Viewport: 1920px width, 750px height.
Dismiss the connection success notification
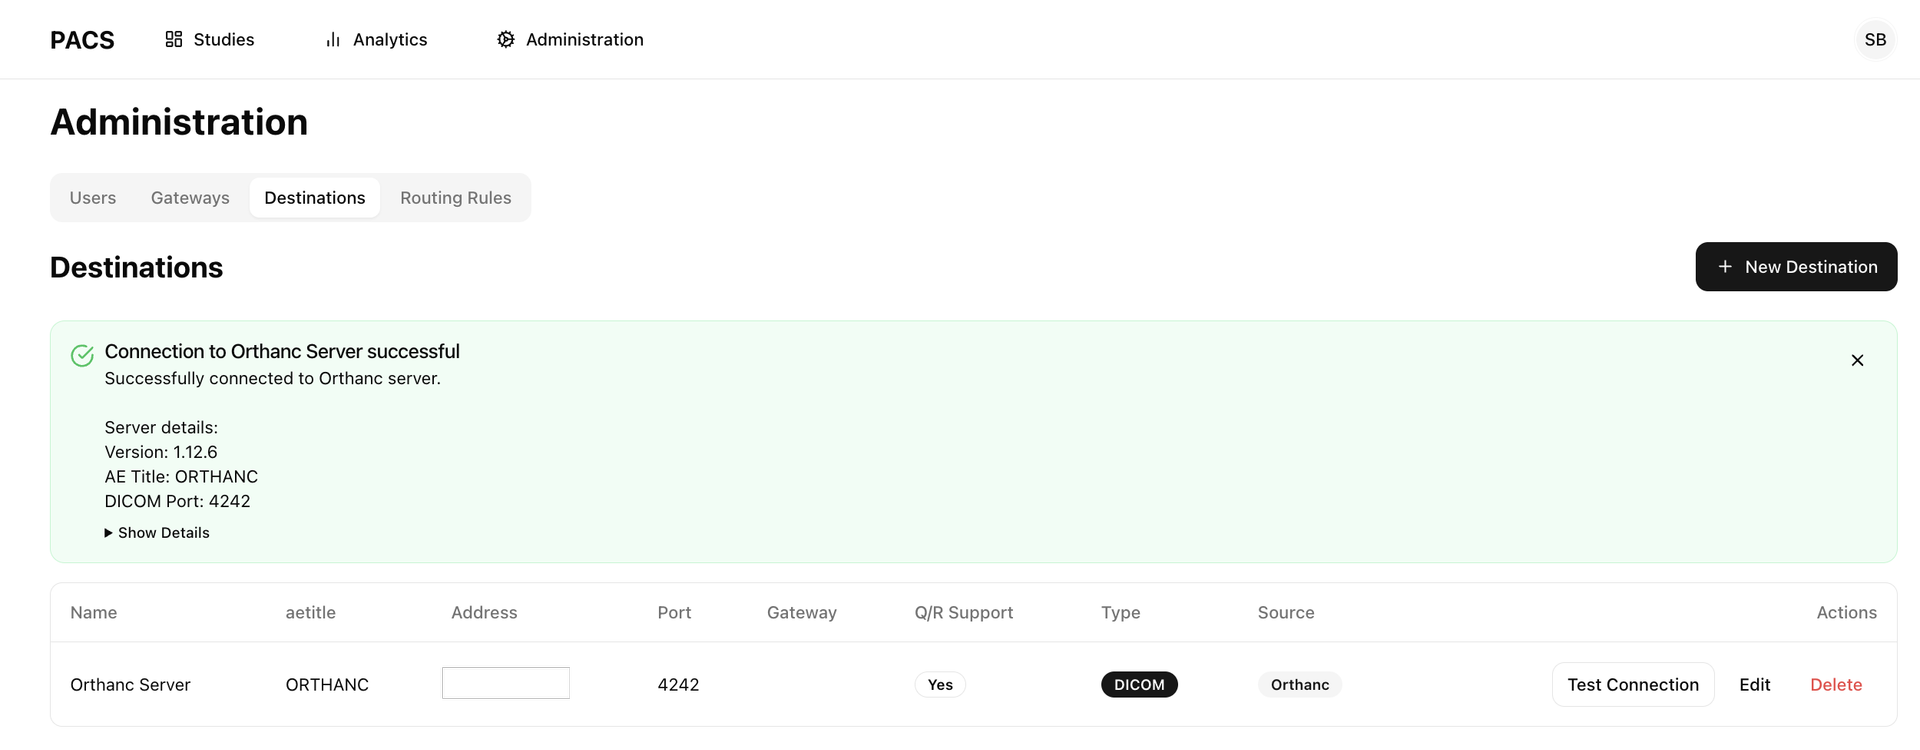pyautogui.click(x=1857, y=360)
